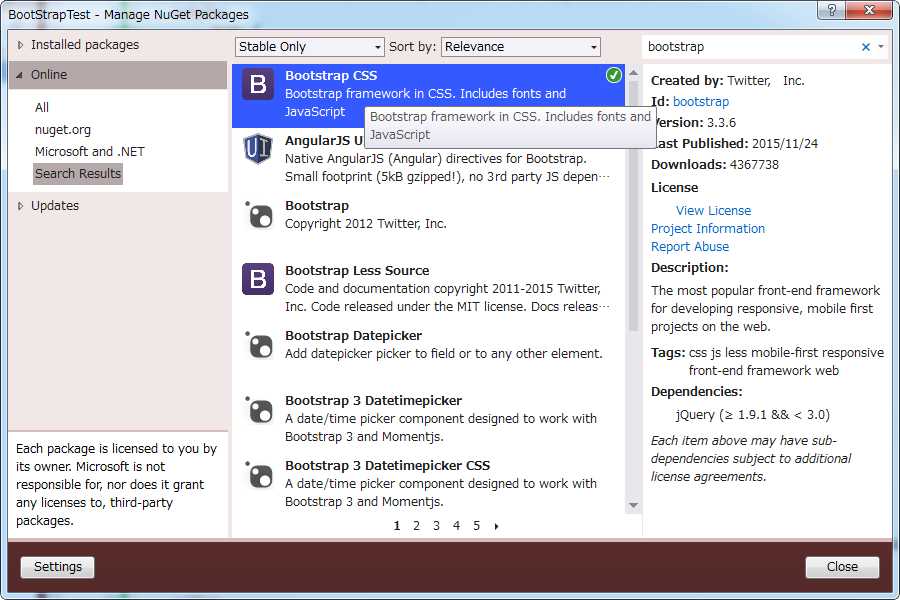900x600 pixels.
Task: Click the Tags line in details pane
Action: pyautogui.click(x=767, y=362)
